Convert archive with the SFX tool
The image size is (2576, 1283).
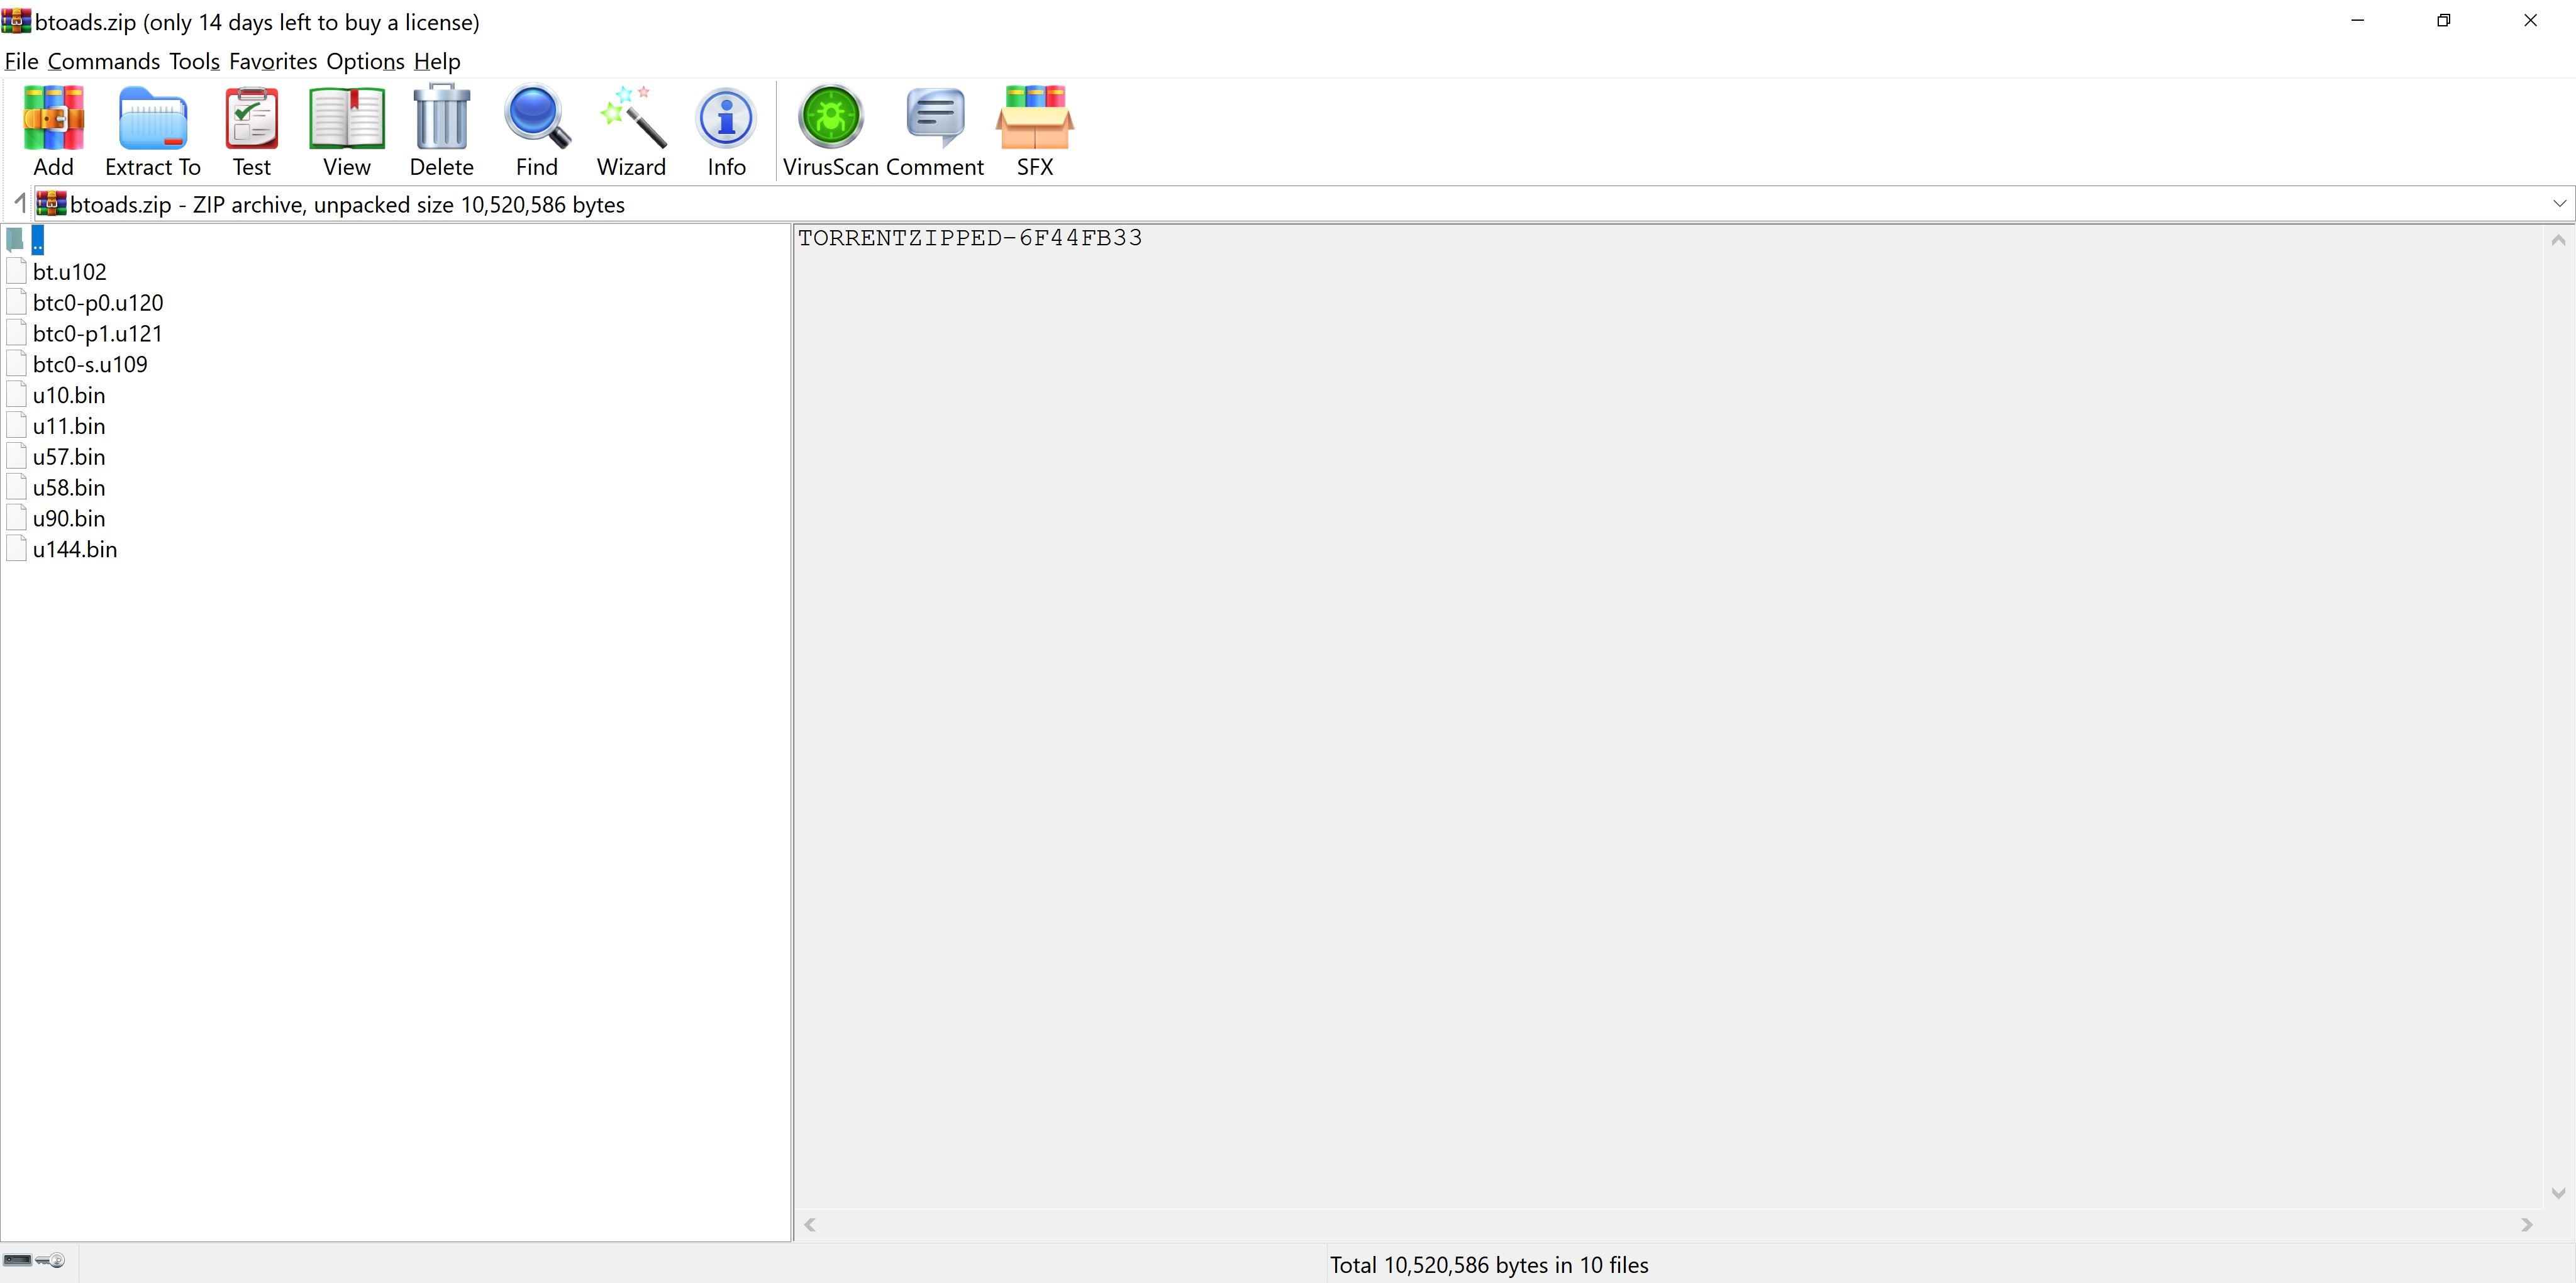(1035, 131)
